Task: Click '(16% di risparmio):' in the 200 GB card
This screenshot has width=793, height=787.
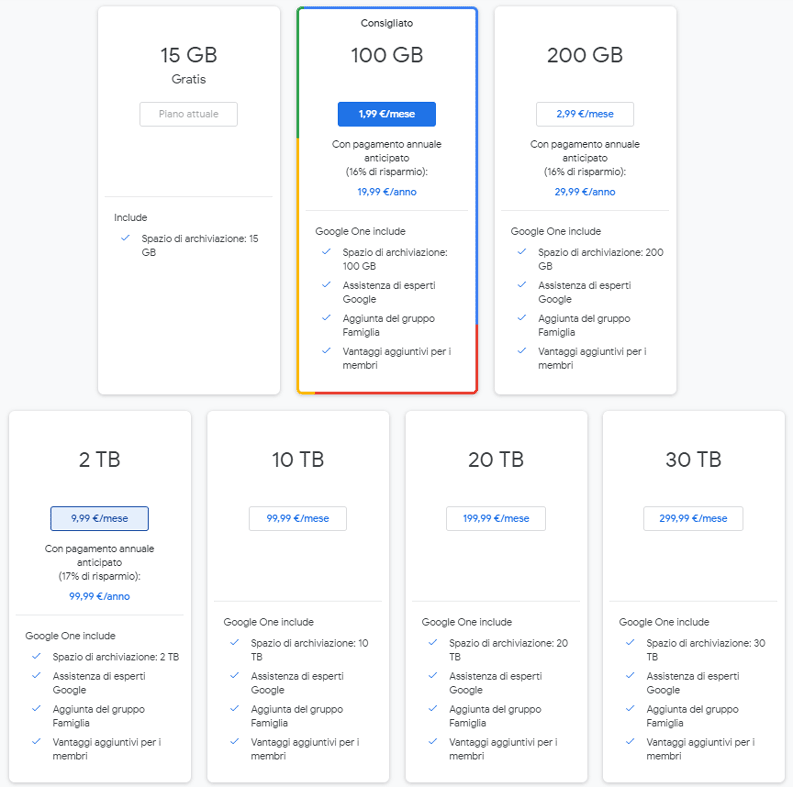Action: [x=585, y=171]
